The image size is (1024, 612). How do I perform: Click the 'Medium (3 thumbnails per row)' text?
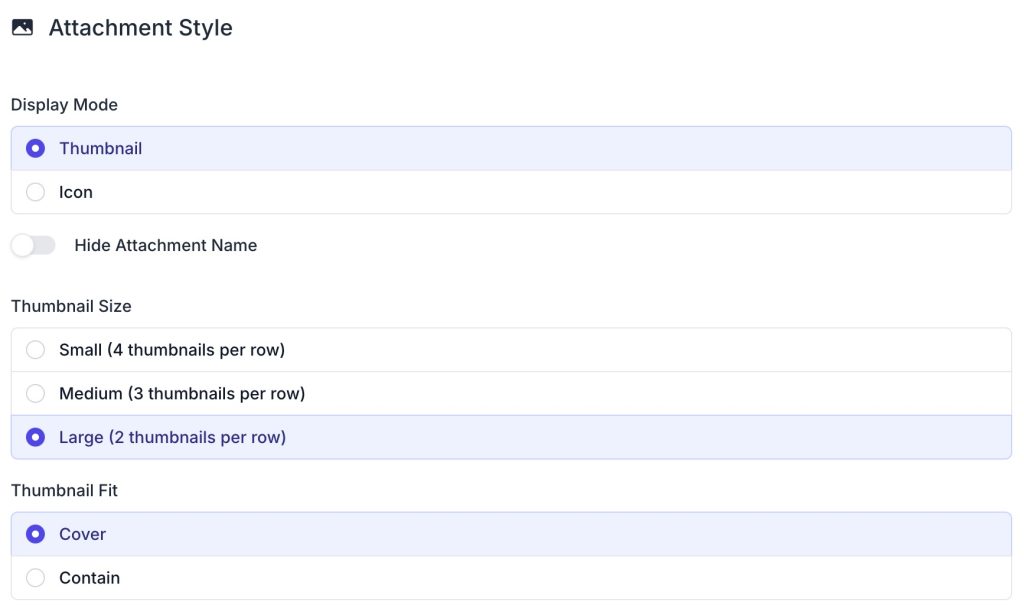pyautogui.click(x=182, y=394)
